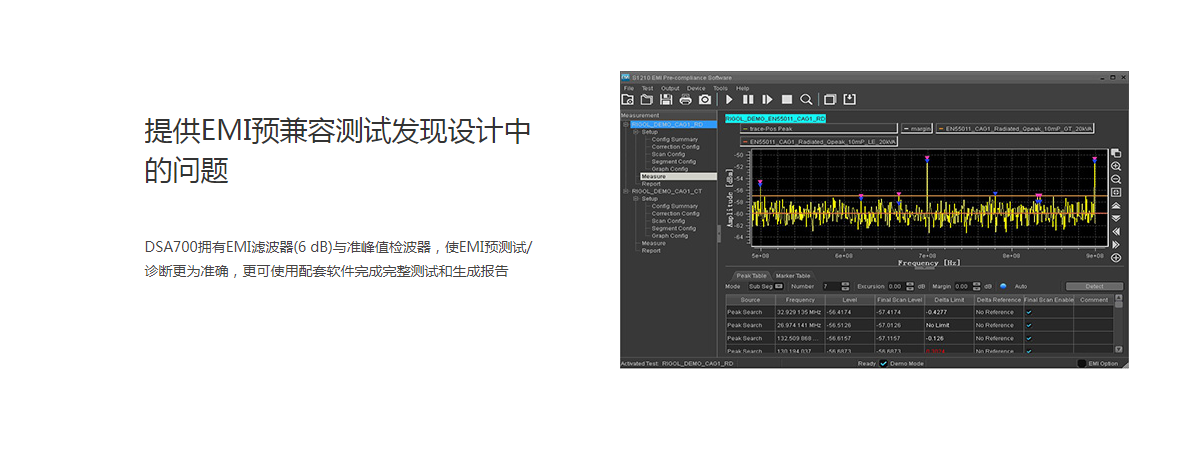Click the Print toolbar icon
The height and width of the screenshot is (455, 1196).
685,100
